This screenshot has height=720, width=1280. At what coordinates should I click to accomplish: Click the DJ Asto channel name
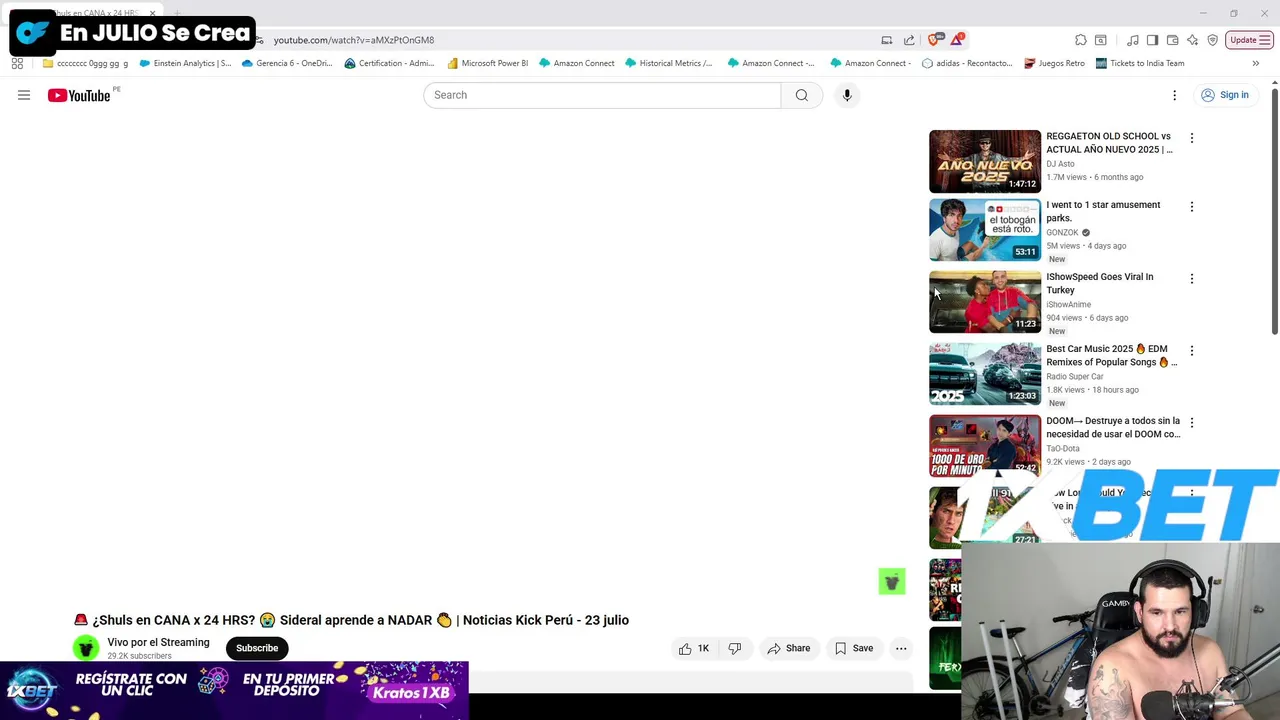(x=1060, y=164)
